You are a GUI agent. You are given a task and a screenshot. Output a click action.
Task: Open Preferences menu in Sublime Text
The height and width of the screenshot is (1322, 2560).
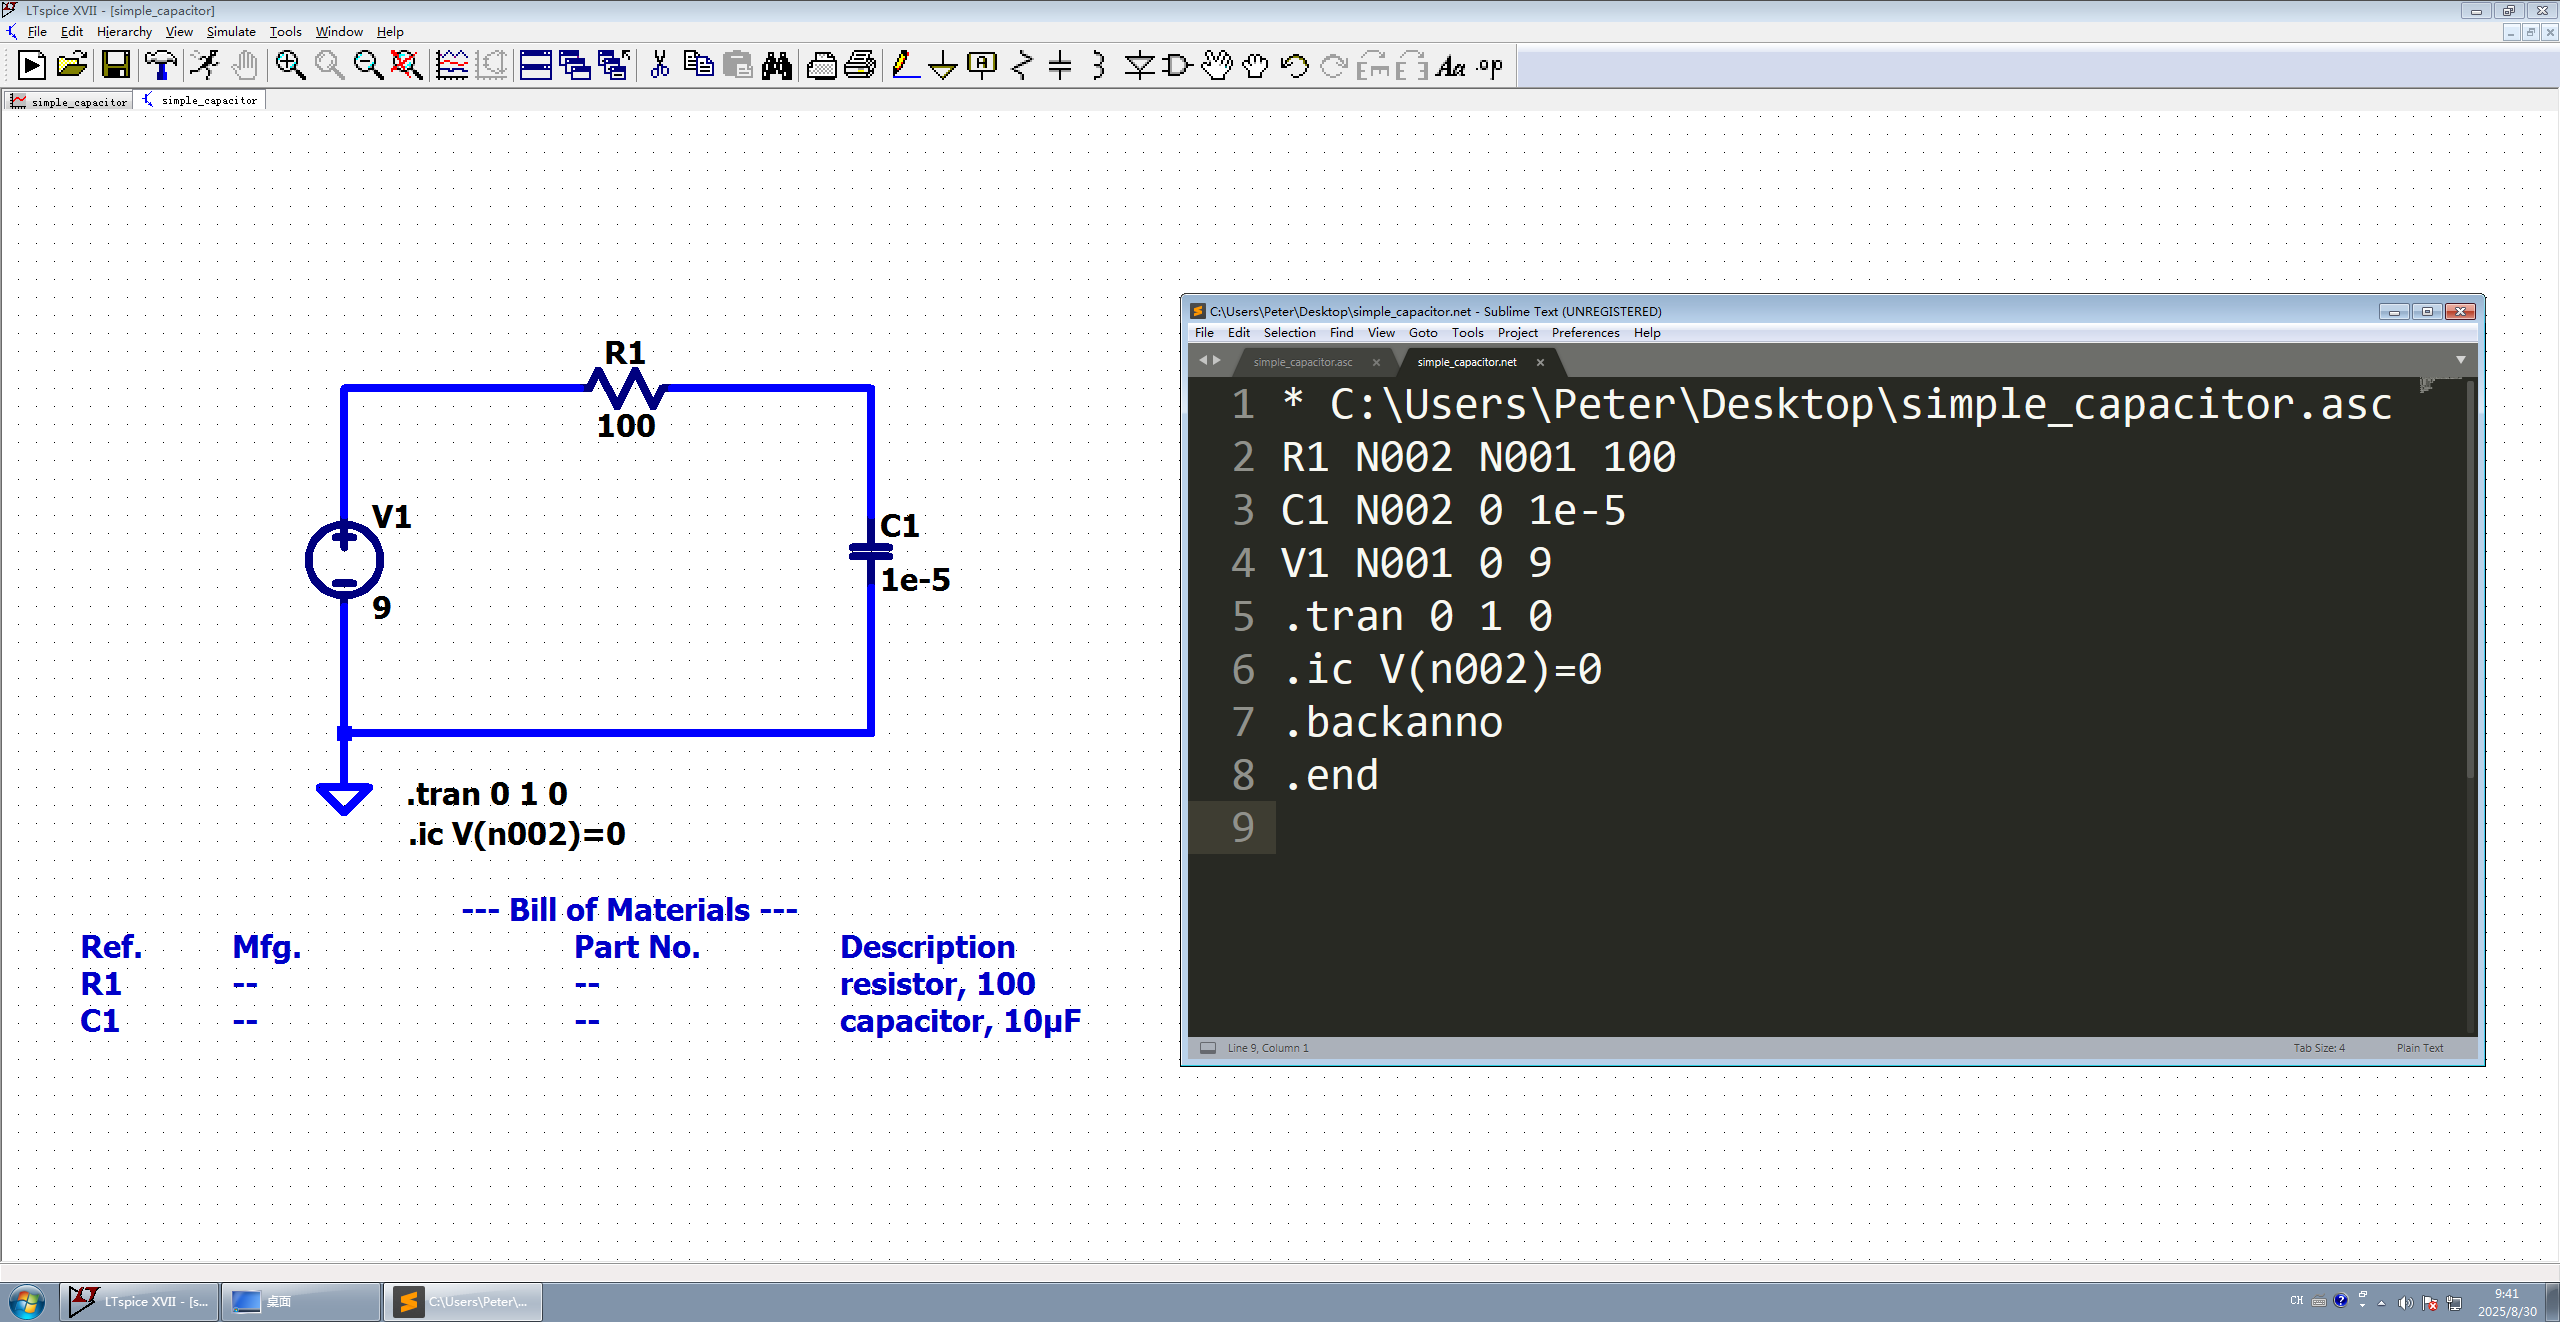pyautogui.click(x=1585, y=333)
